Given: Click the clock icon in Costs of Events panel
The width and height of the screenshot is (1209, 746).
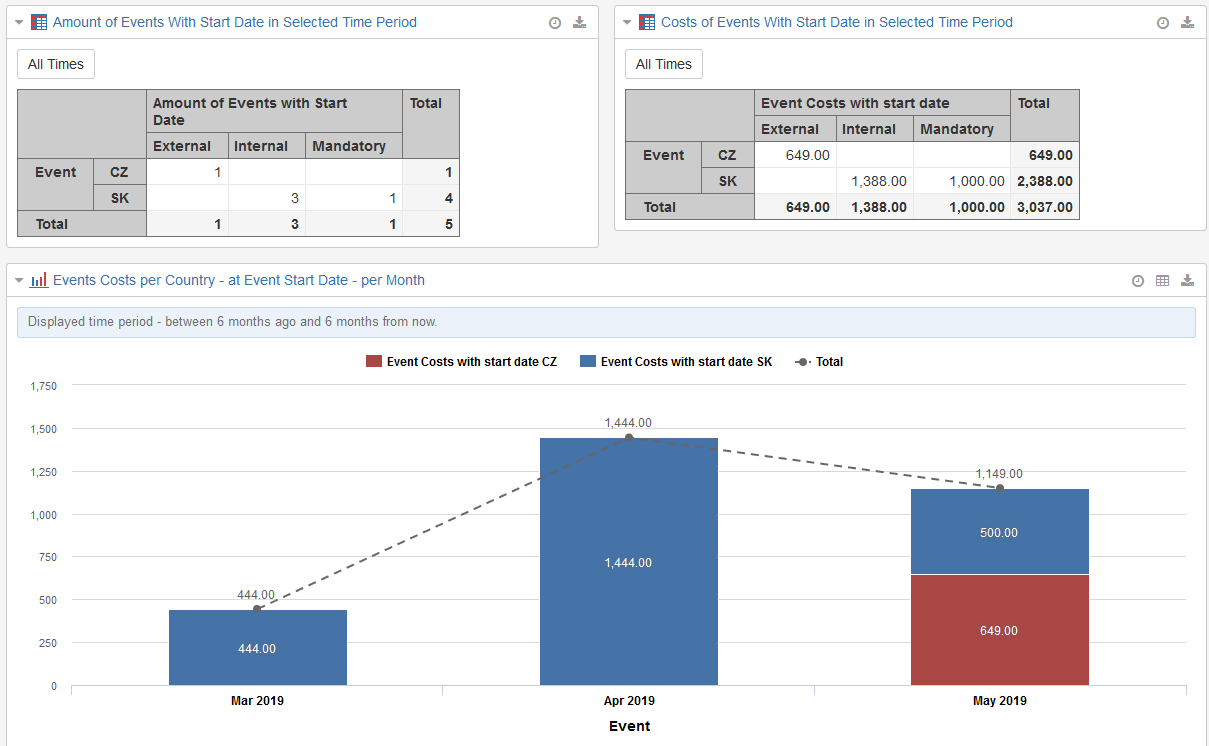Looking at the screenshot, I should (x=1163, y=23).
